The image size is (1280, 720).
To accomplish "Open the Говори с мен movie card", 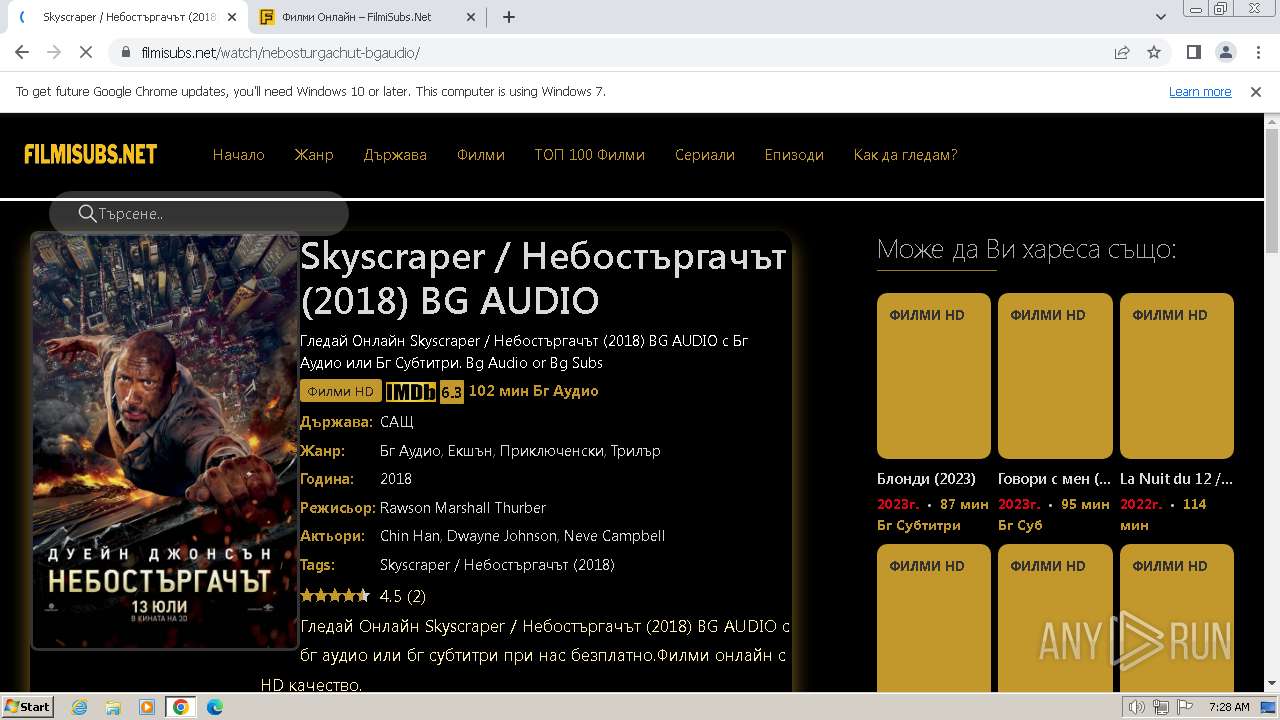I will pos(1055,376).
